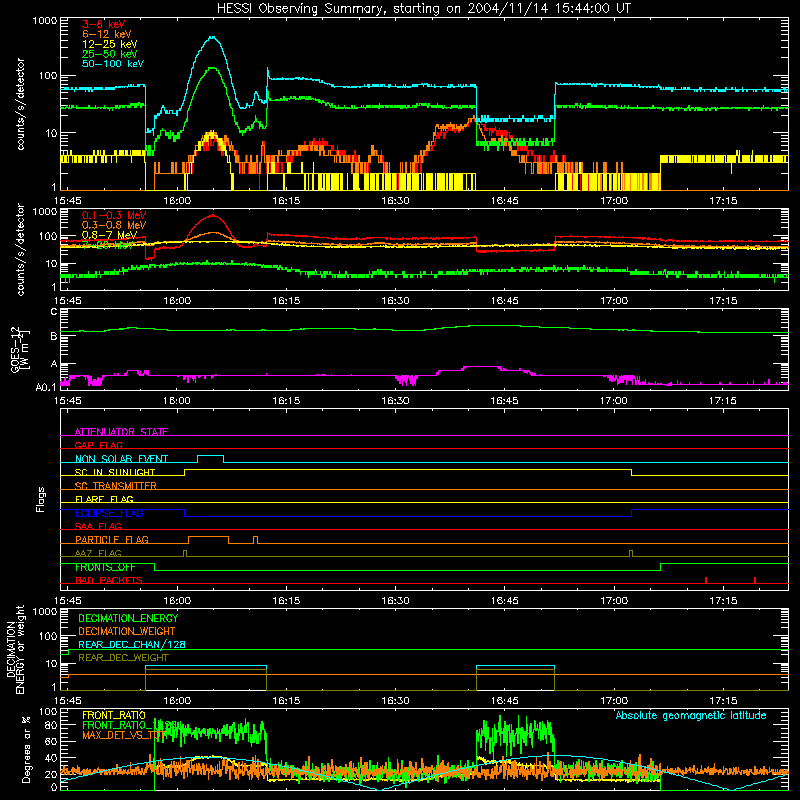The image size is (800, 800).
Task: Select the 25-50 keV legend label
Action: [x=109, y=54]
